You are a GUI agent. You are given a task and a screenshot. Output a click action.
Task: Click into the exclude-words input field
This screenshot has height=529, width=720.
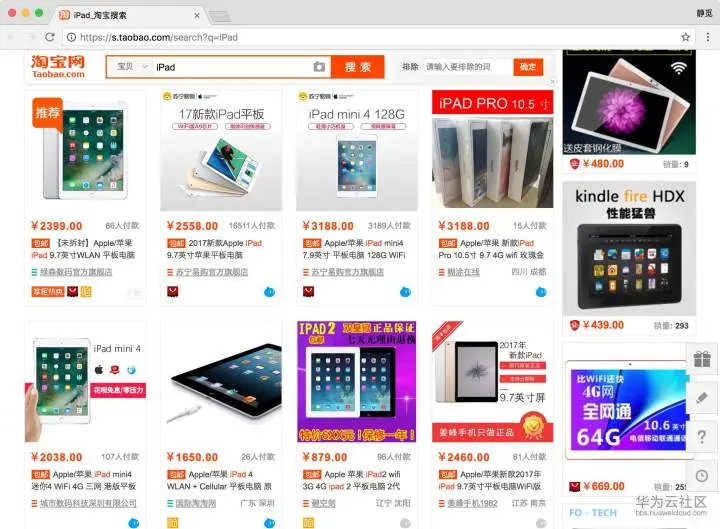click(x=467, y=67)
